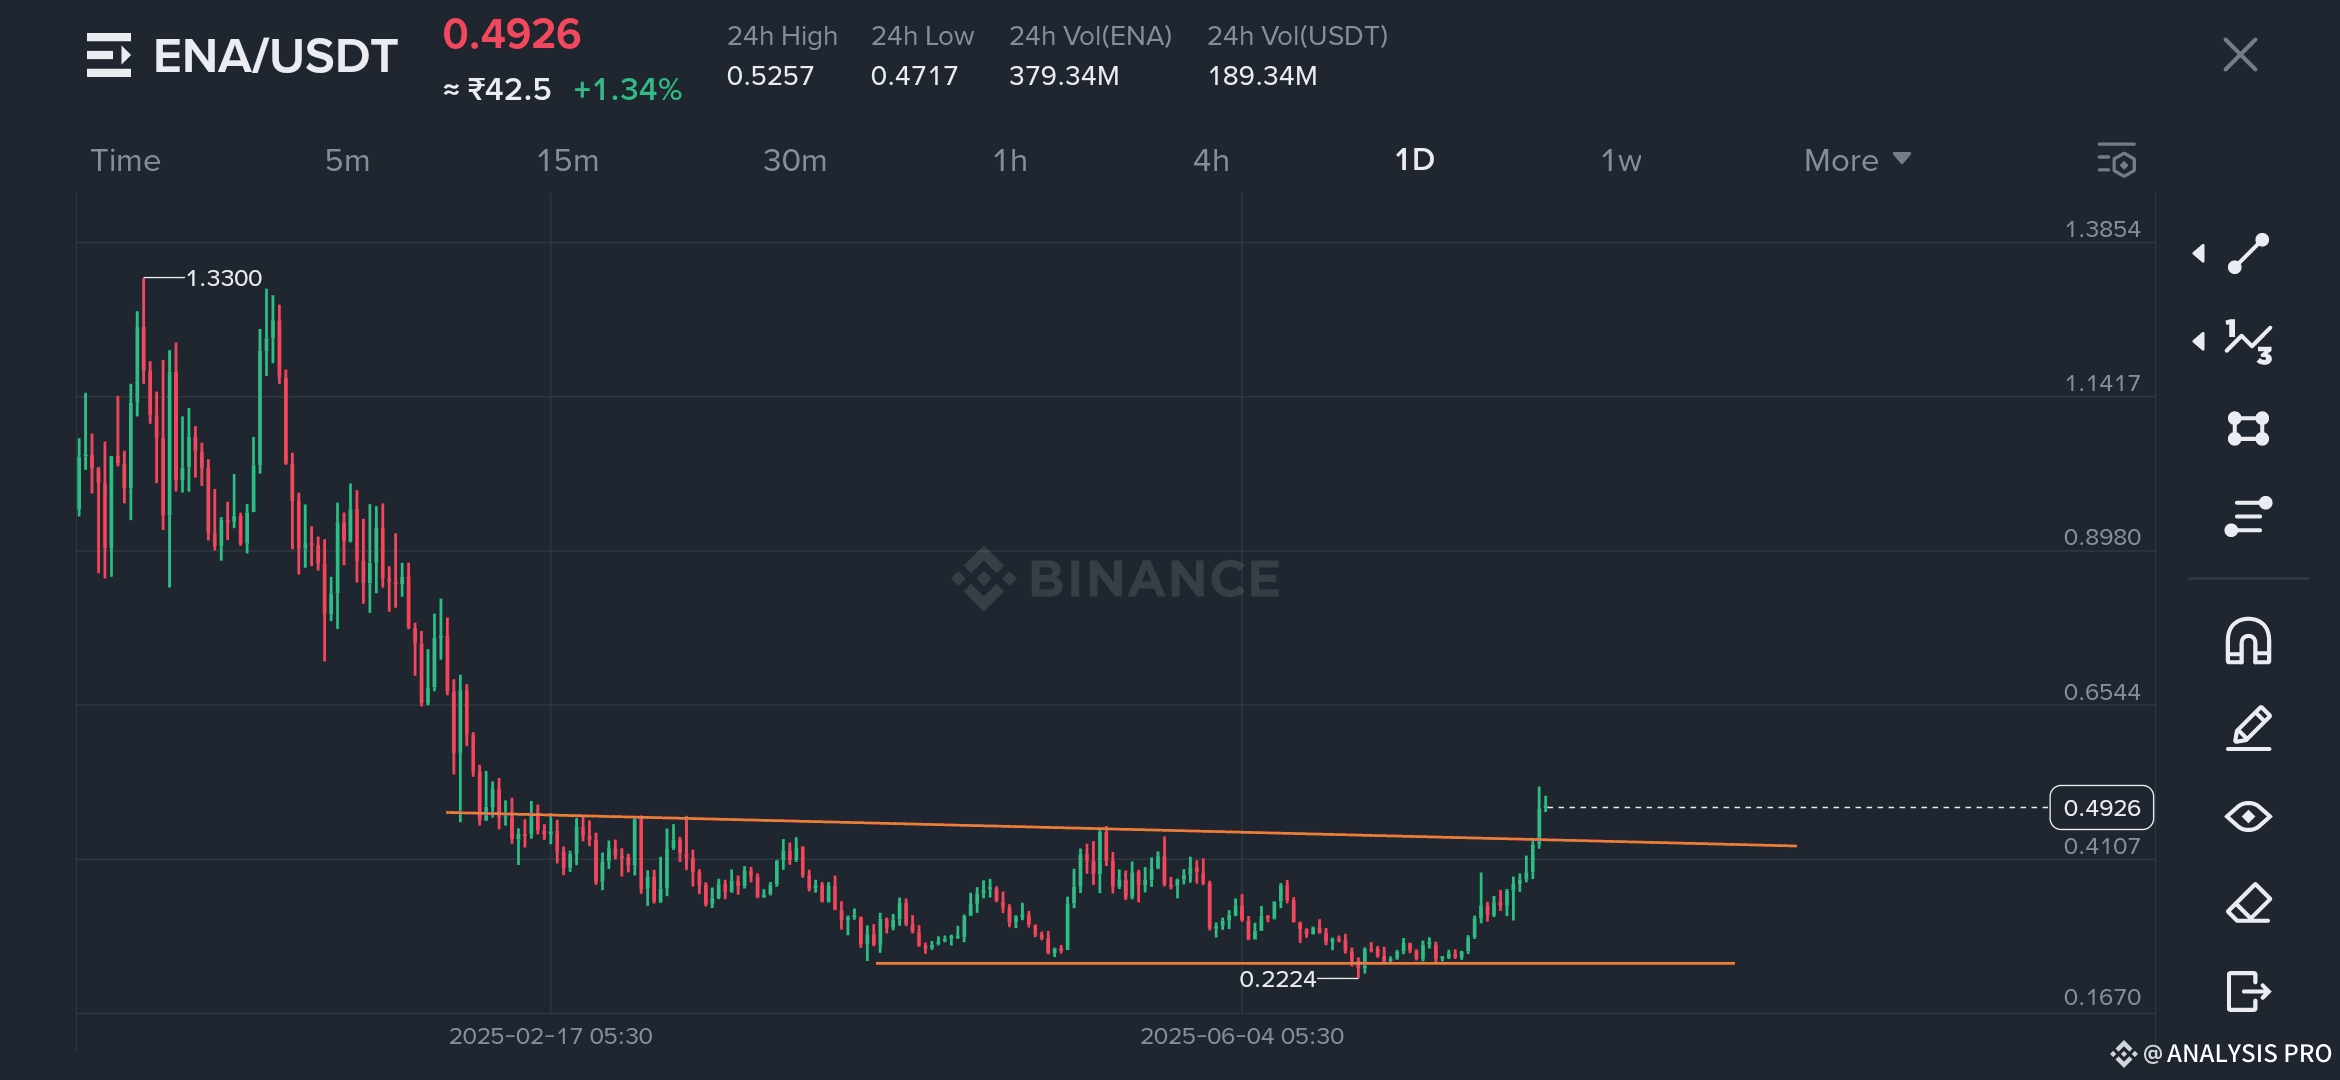The width and height of the screenshot is (2340, 1080).
Task: Toggle visibility of drawings with eye icon
Action: pos(2248,817)
